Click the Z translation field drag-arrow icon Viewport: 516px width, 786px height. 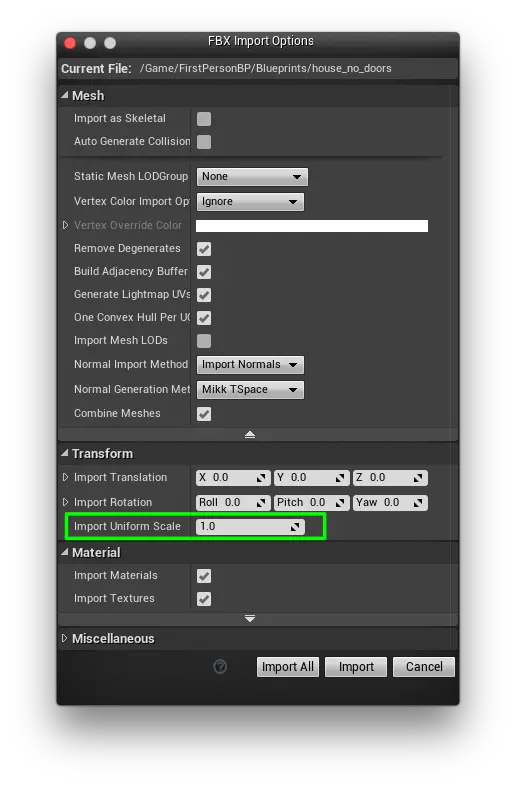[x=418, y=478]
